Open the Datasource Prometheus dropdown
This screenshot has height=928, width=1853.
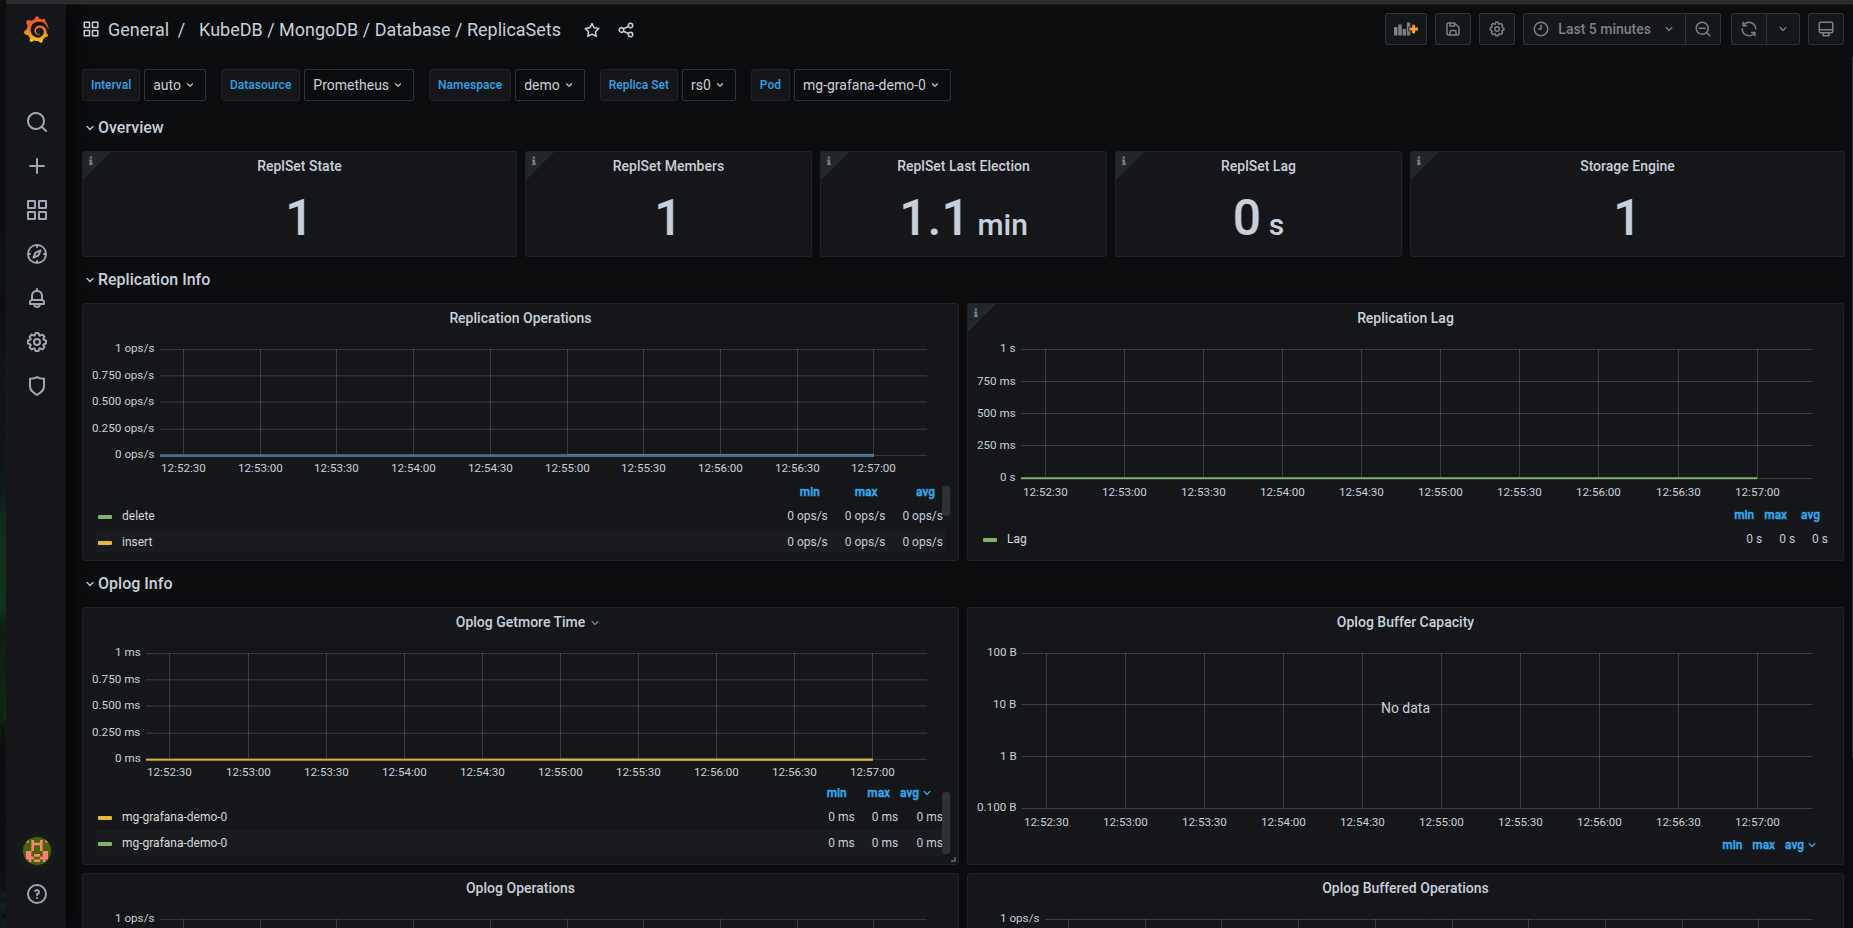pos(358,85)
